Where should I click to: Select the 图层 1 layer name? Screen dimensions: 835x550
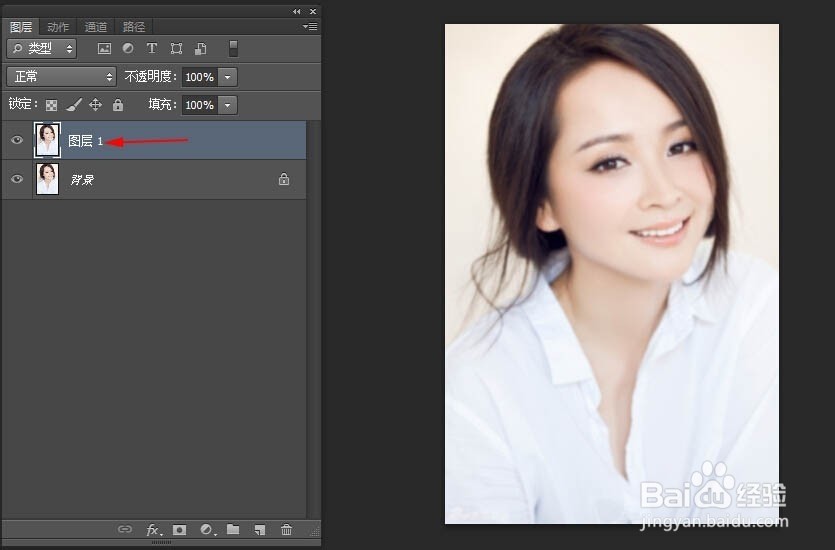pyautogui.click(x=85, y=141)
